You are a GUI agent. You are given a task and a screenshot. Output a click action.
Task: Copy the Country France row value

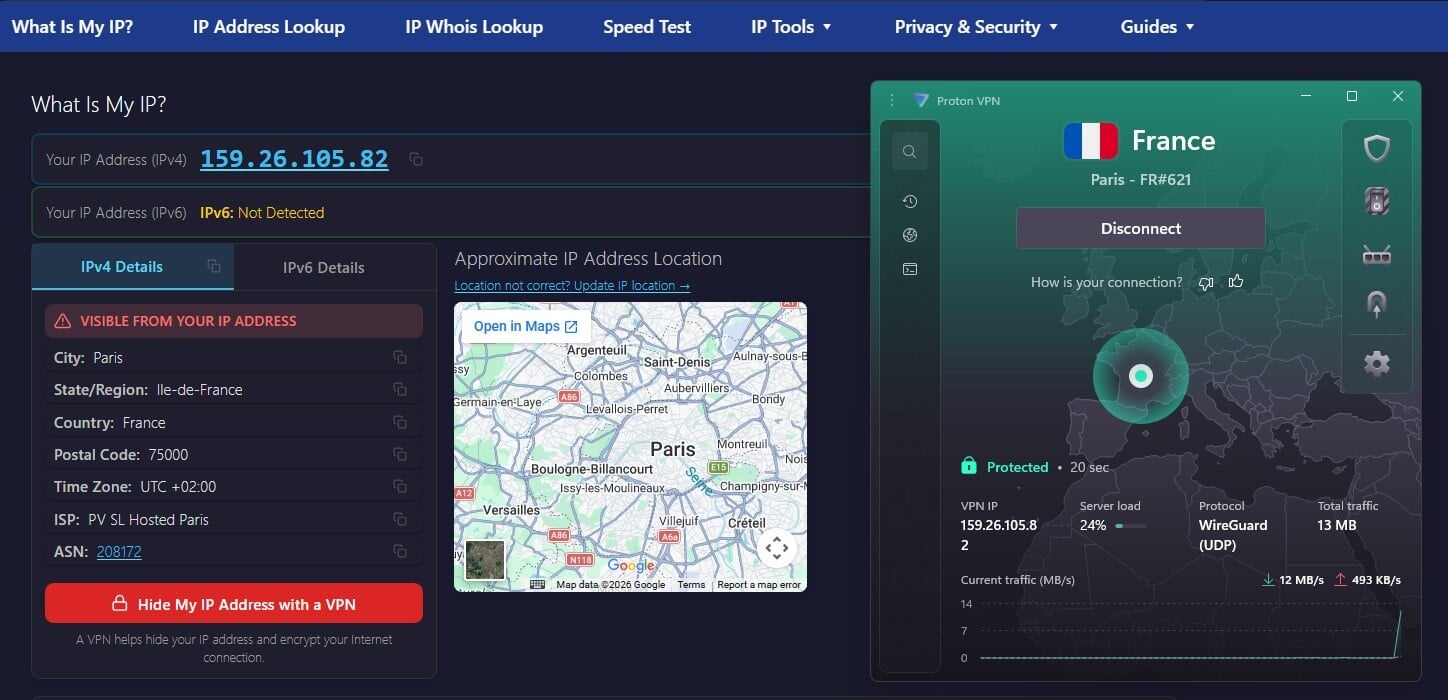click(x=400, y=422)
